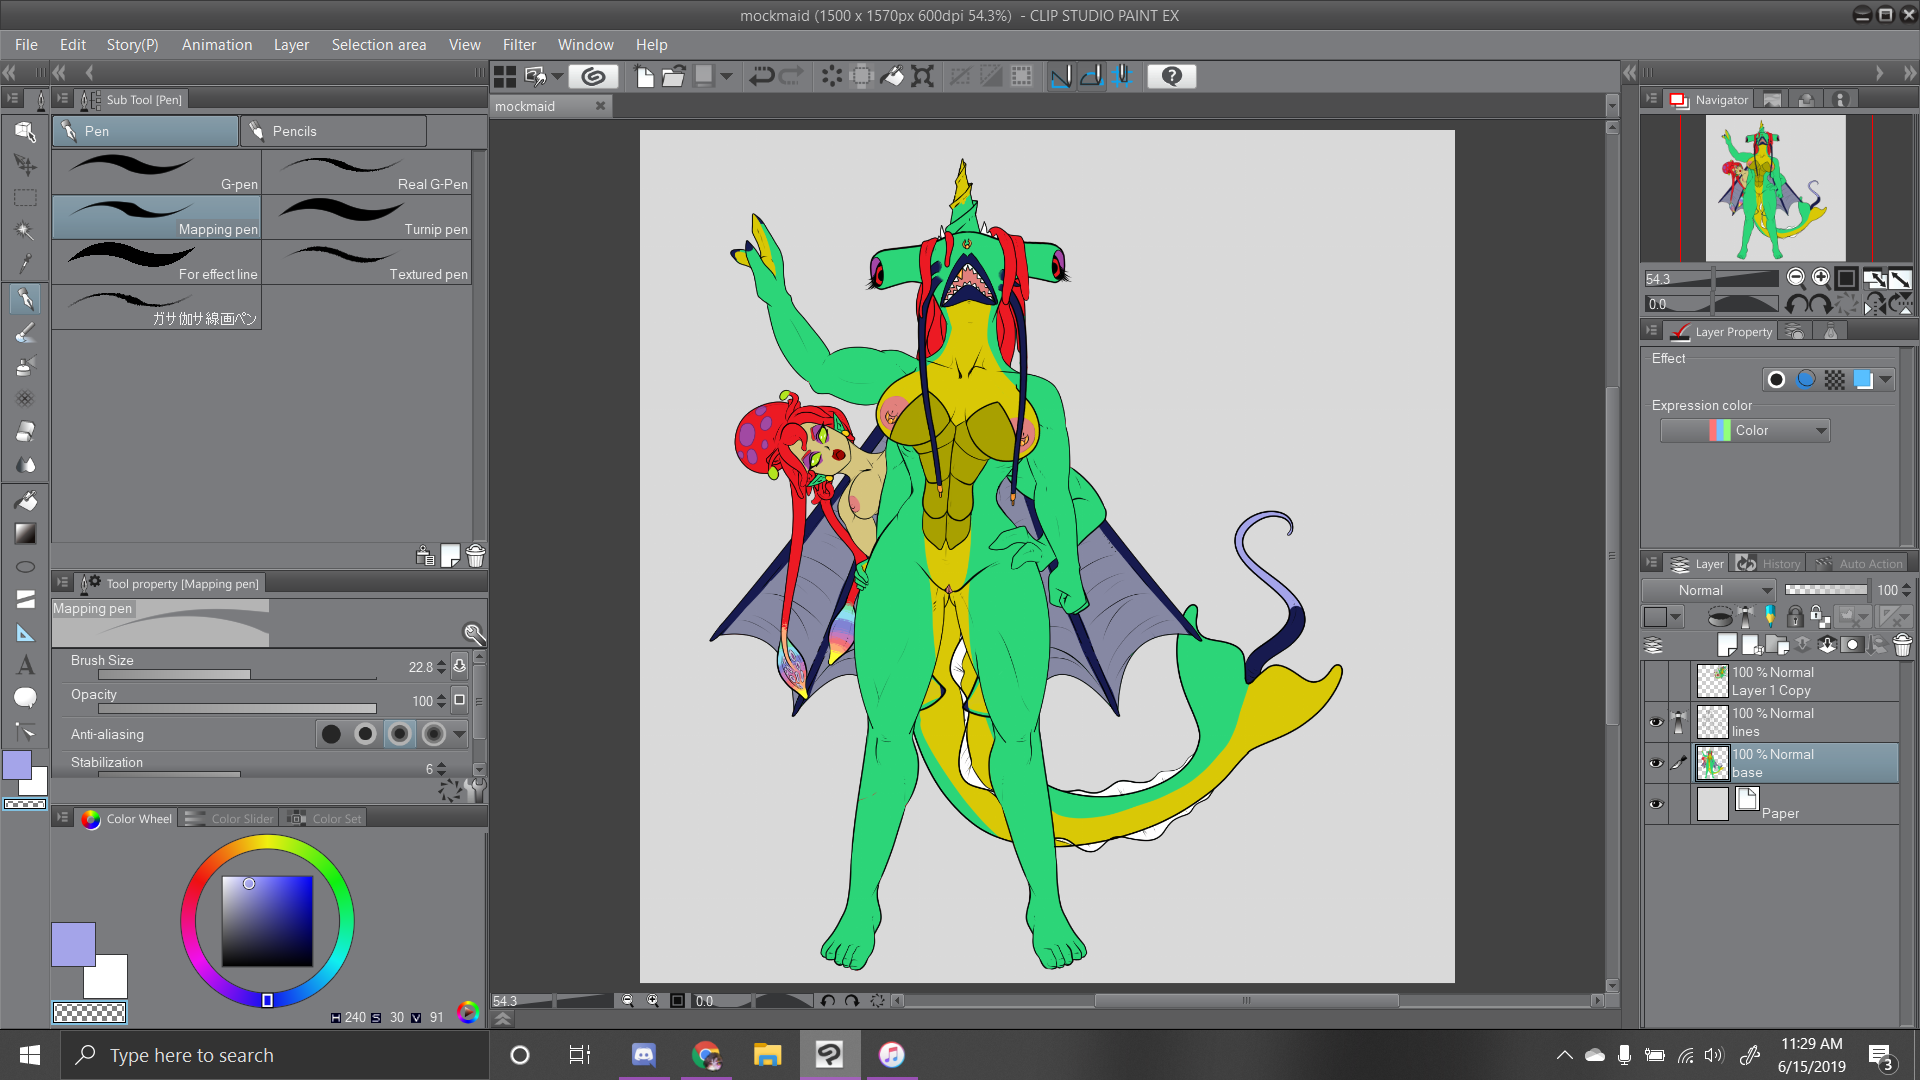The width and height of the screenshot is (1920, 1080).
Task: Delete layer with trash icon in Layer panel
Action: pyautogui.click(x=1902, y=645)
